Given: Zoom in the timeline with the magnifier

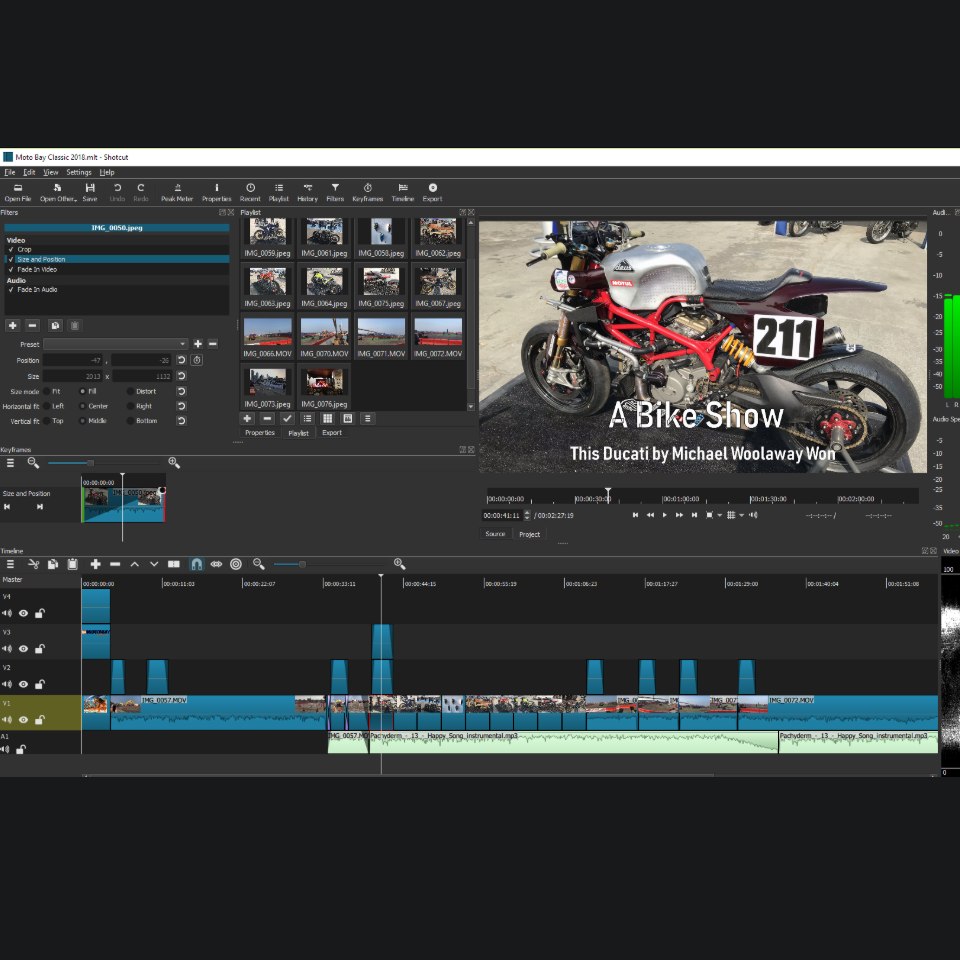Looking at the screenshot, I should coord(400,564).
